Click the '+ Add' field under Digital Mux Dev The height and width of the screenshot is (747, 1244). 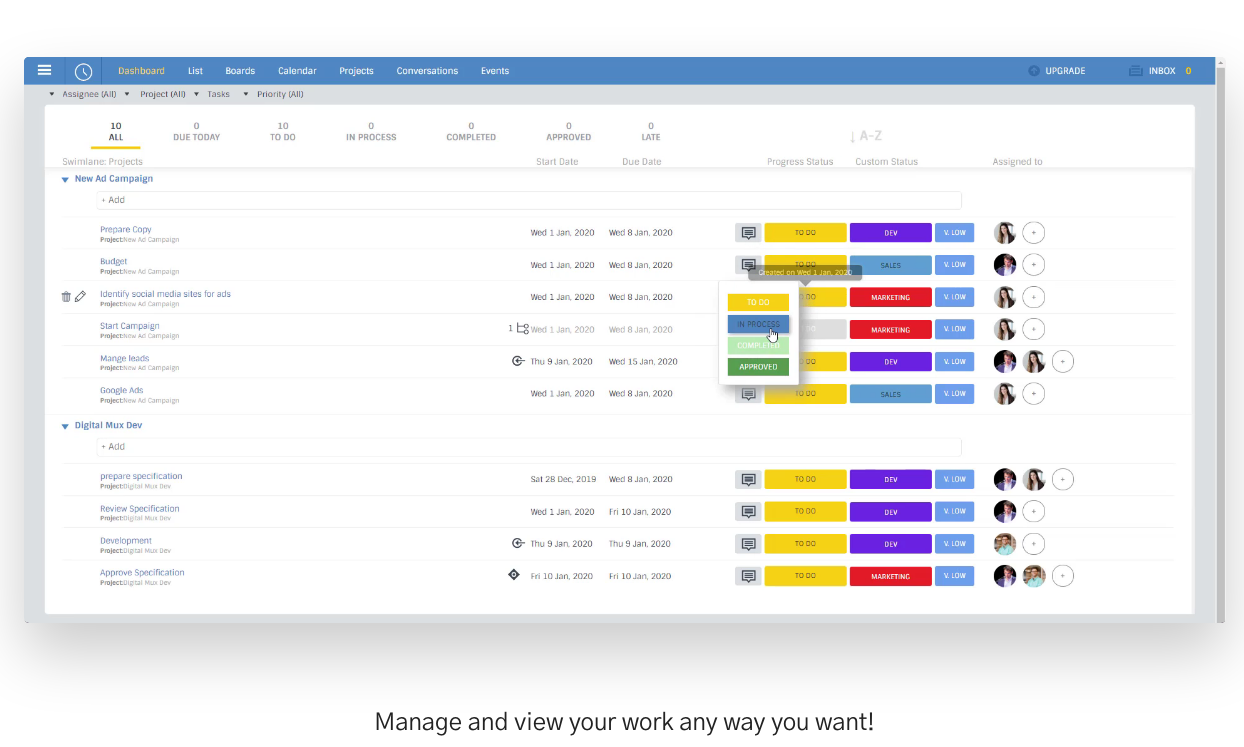coord(528,447)
